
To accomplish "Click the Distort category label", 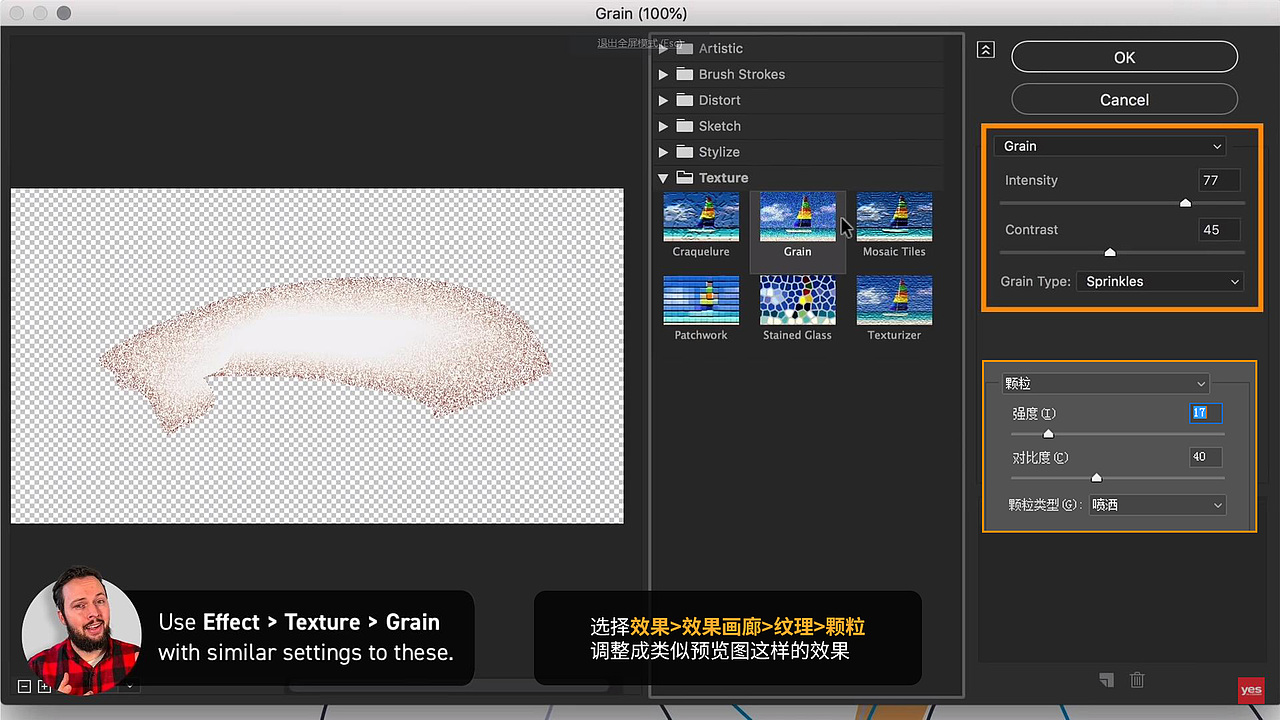I will (720, 100).
